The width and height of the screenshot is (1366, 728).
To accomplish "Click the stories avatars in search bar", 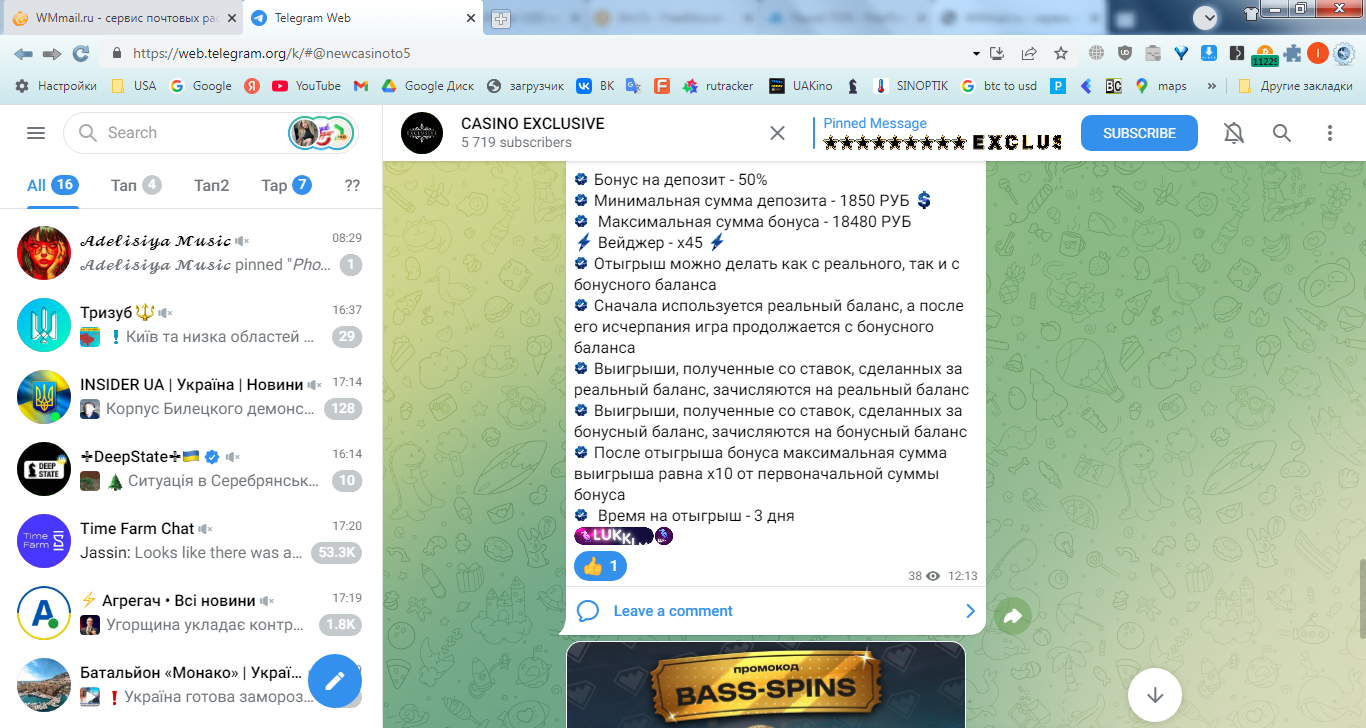I will point(321,133).
